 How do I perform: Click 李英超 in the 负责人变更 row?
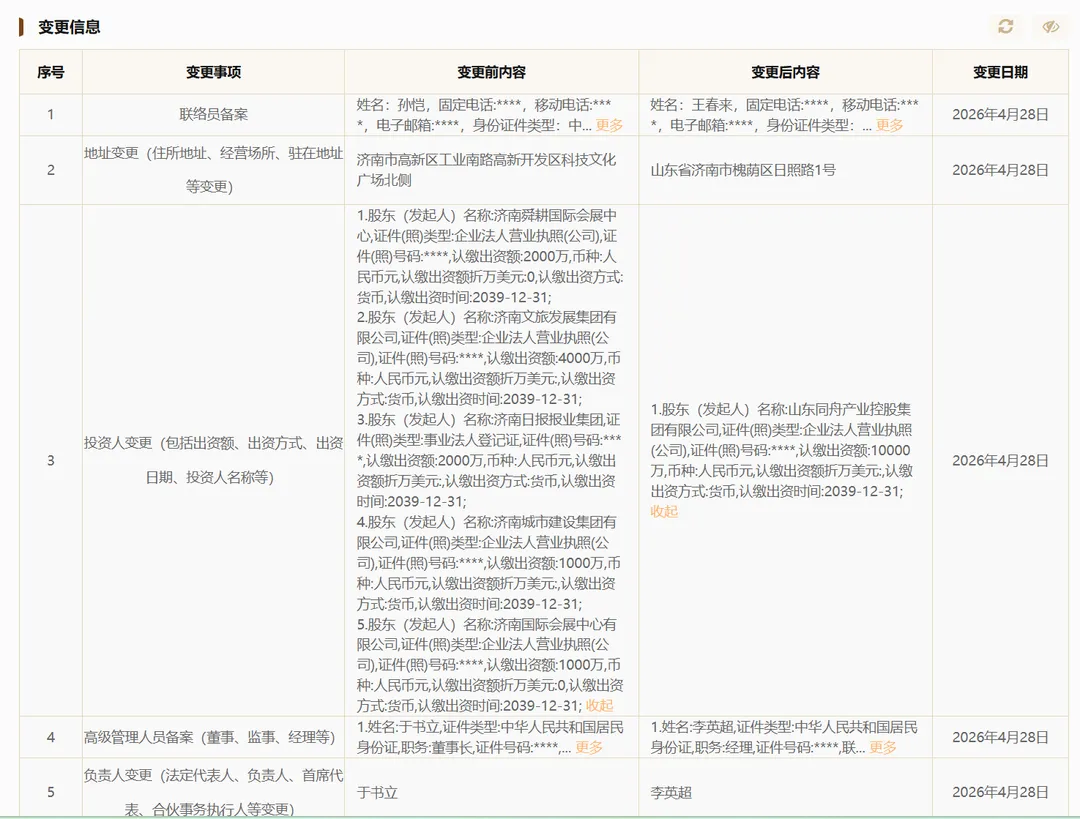pos(671,792)
